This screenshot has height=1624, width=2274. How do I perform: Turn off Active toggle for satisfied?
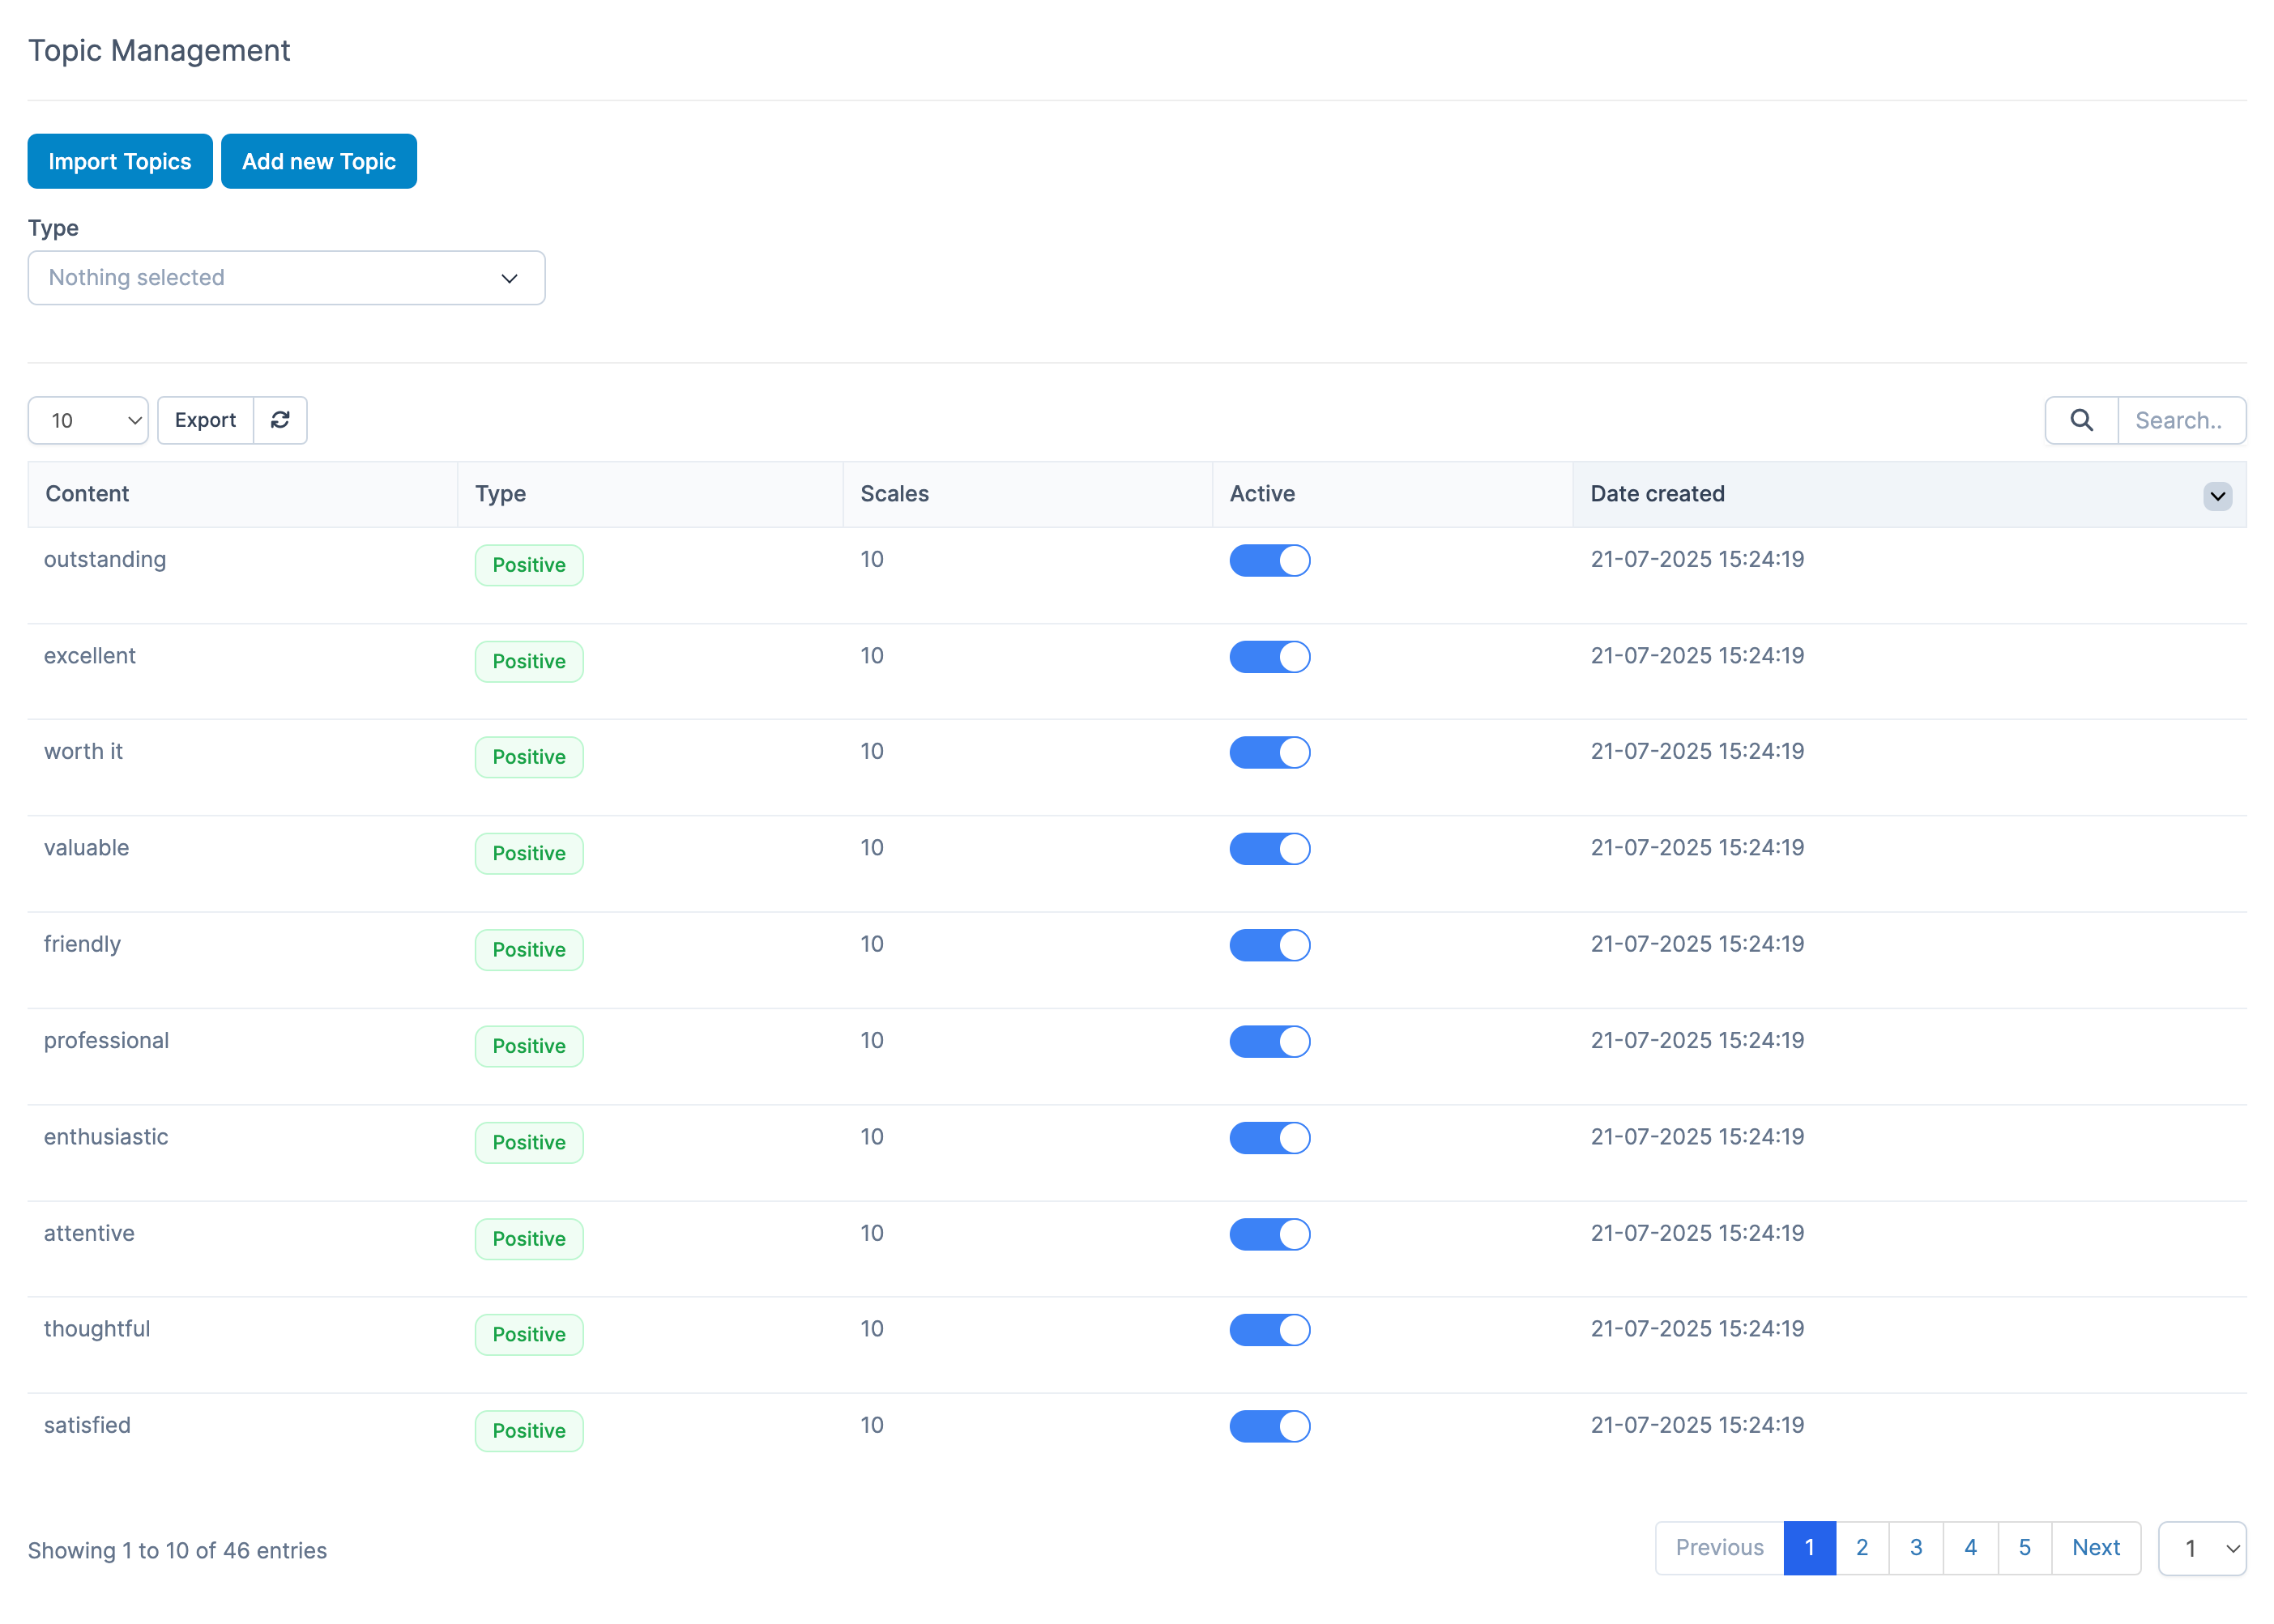(x=1269, y=1426)
